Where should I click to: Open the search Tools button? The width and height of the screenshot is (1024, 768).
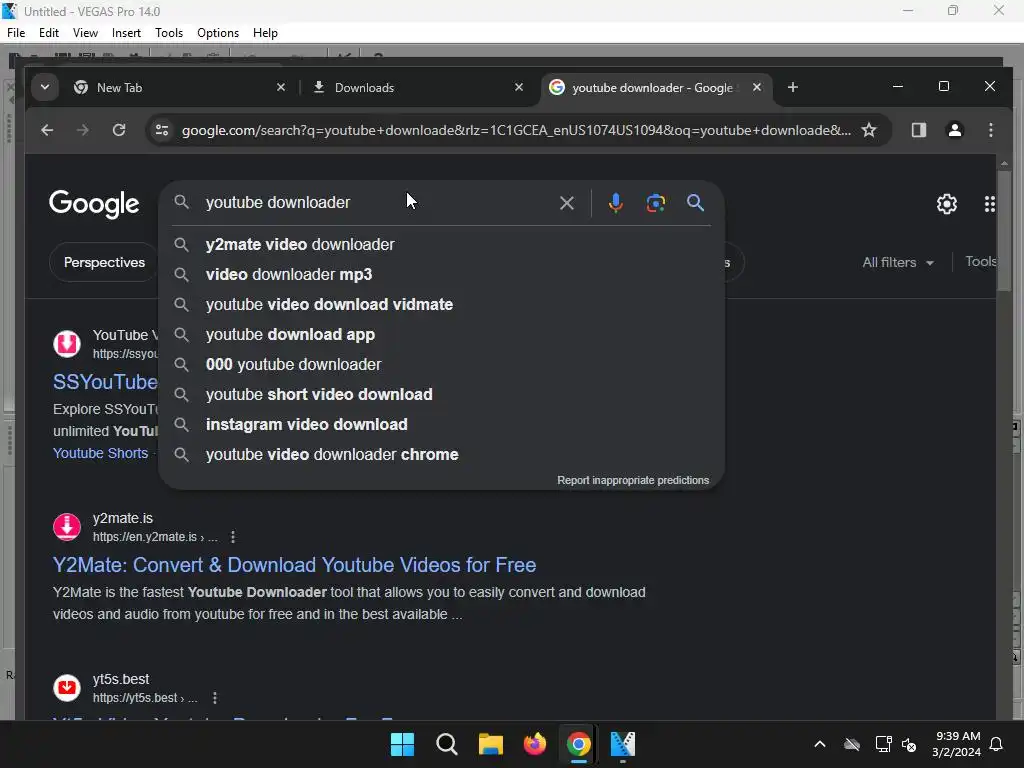tap(981, 262)
